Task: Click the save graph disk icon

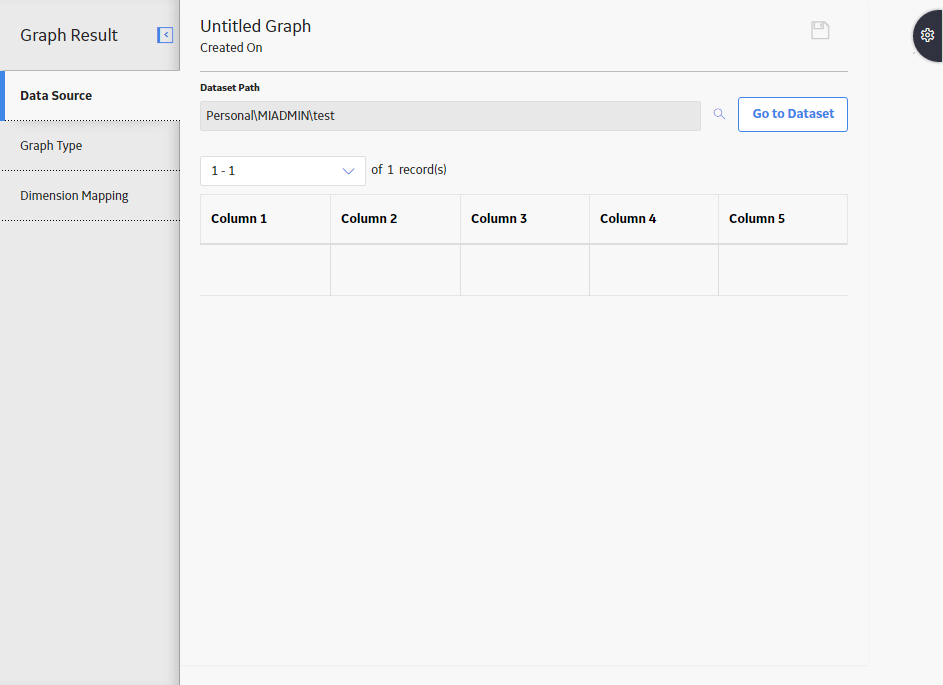Action: click(x=820, y=30)
